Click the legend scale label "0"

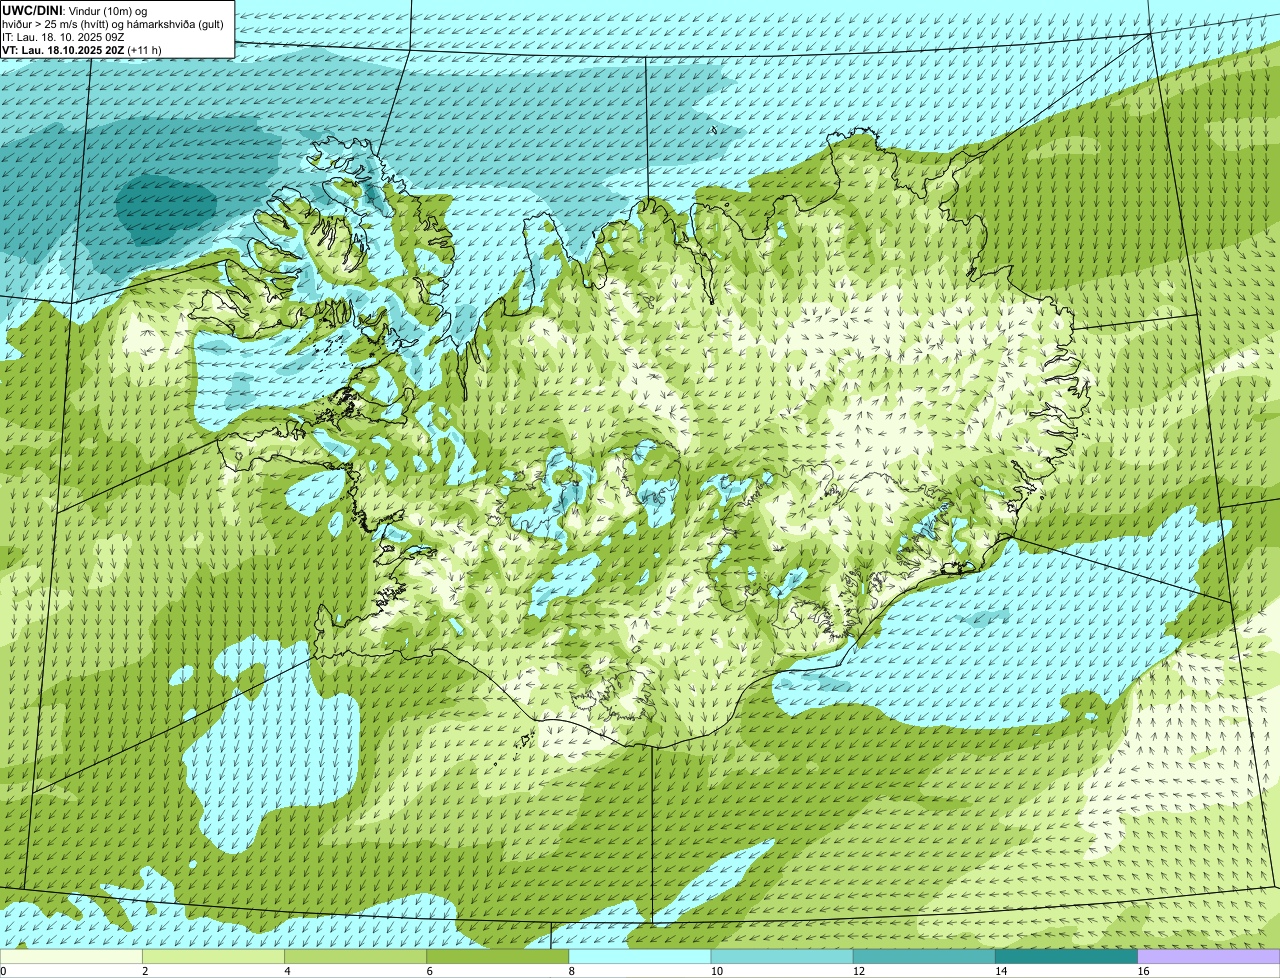point(4,971)
